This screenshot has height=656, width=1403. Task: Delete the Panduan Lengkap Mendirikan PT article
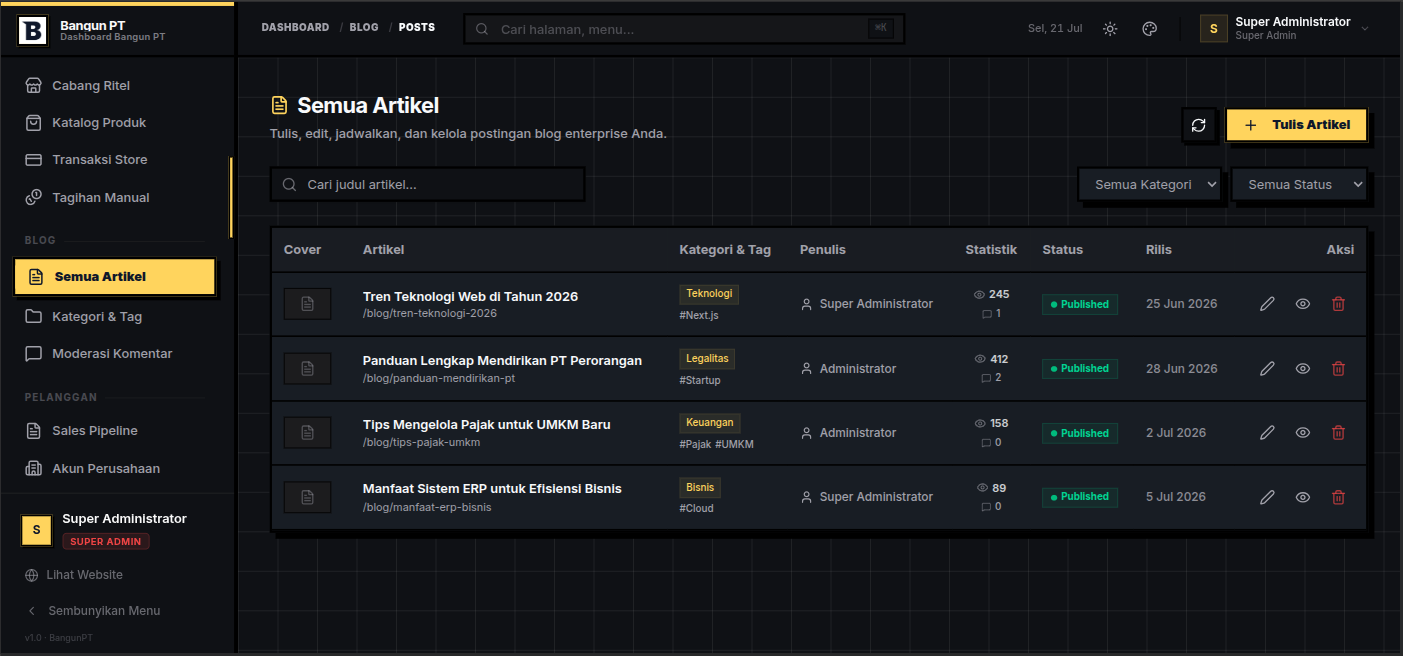(1338, 368)
